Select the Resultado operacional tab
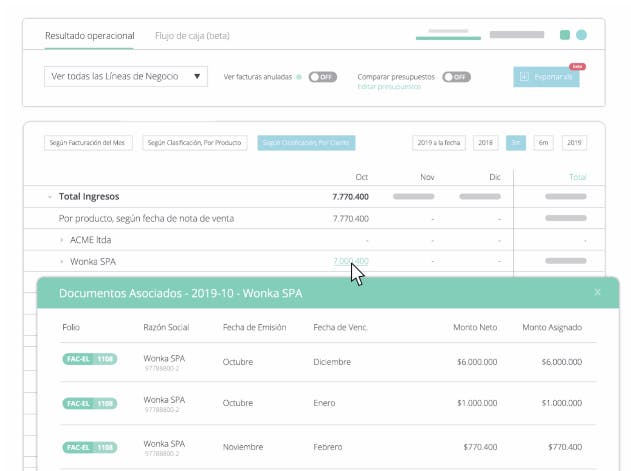Viewport: 631px width, 471px height. pos(90,36)
